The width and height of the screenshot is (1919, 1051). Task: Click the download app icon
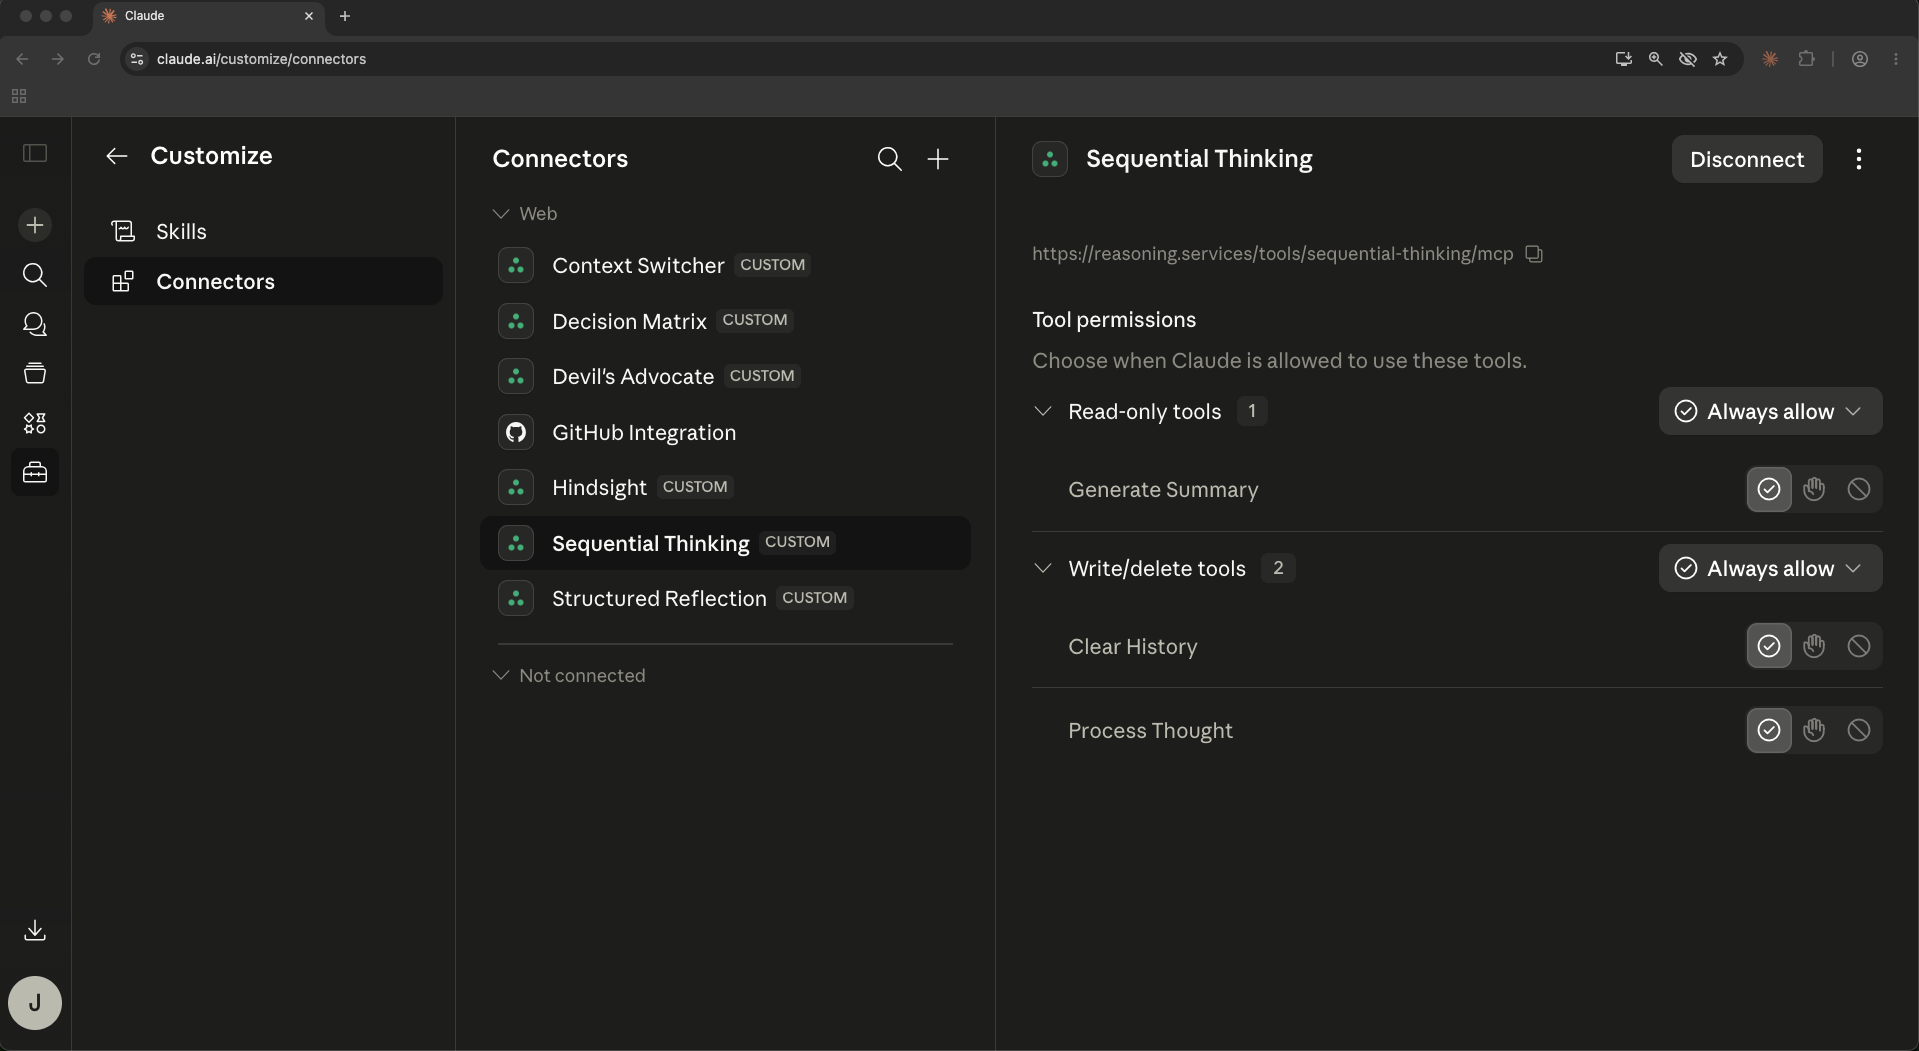pyautogui.click(x=35, y=930)
